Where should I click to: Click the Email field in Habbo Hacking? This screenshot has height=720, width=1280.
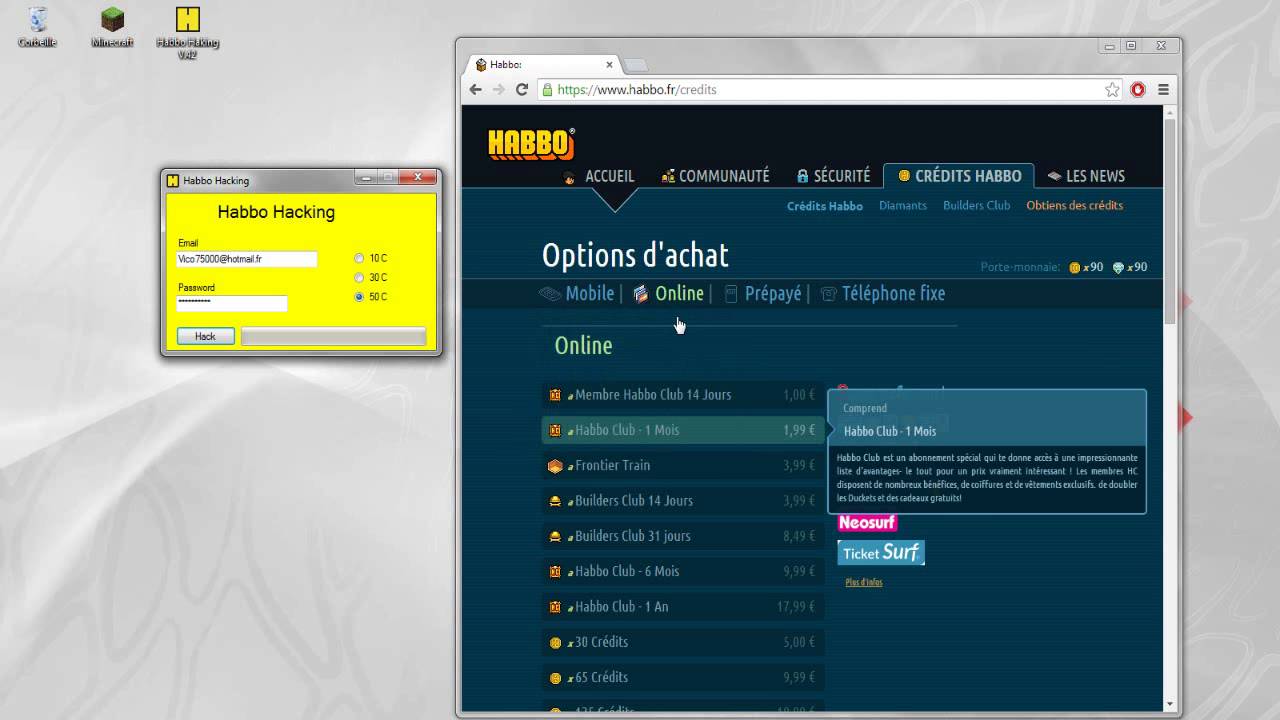[247, 259]
